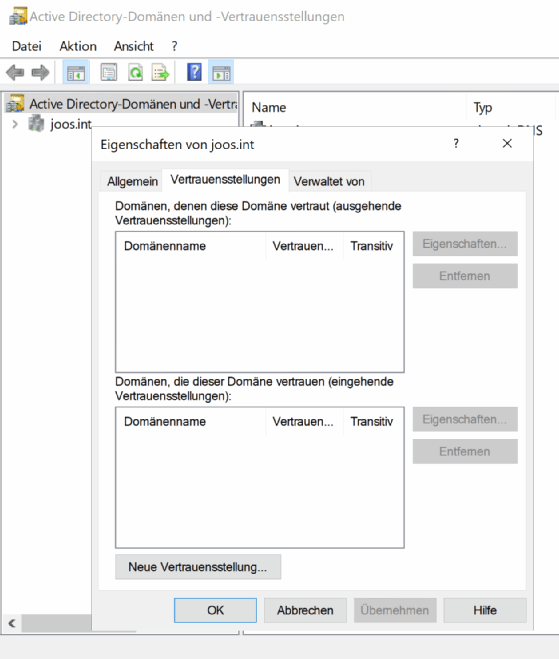Open help via the blue question-mark icon

(194, 72)
